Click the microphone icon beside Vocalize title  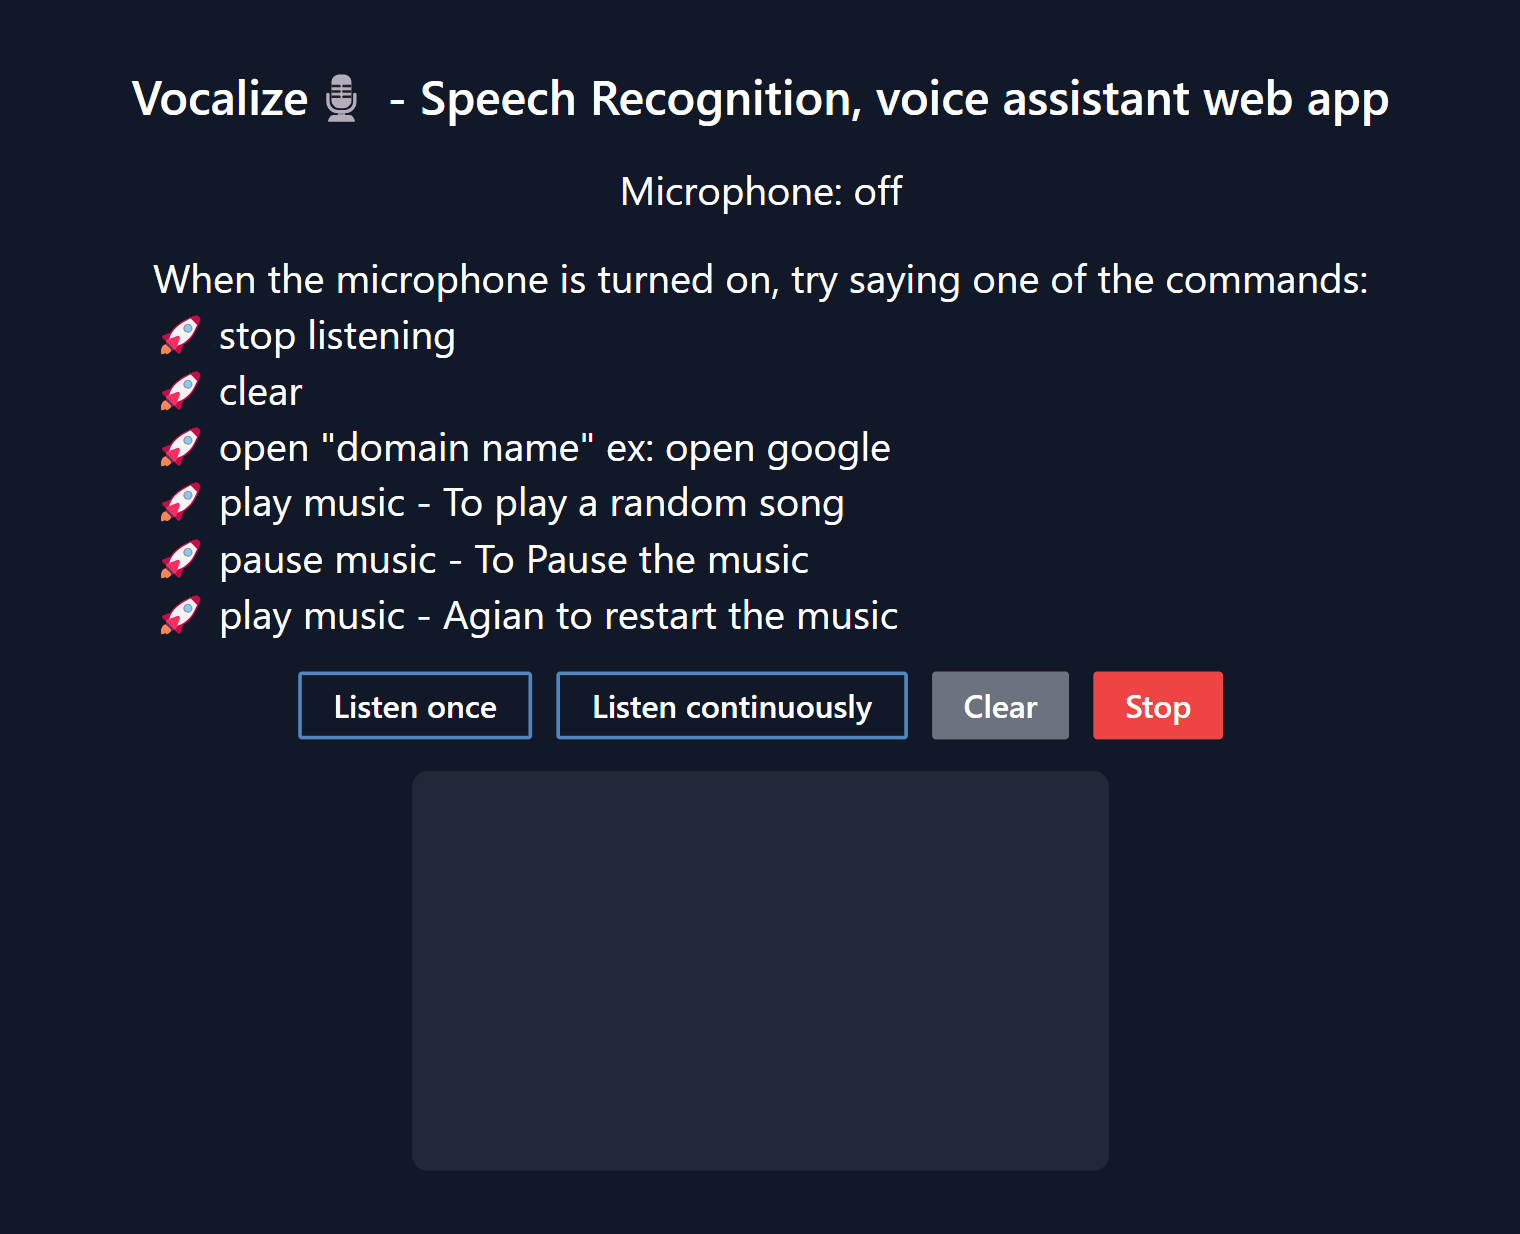(342, 99)
